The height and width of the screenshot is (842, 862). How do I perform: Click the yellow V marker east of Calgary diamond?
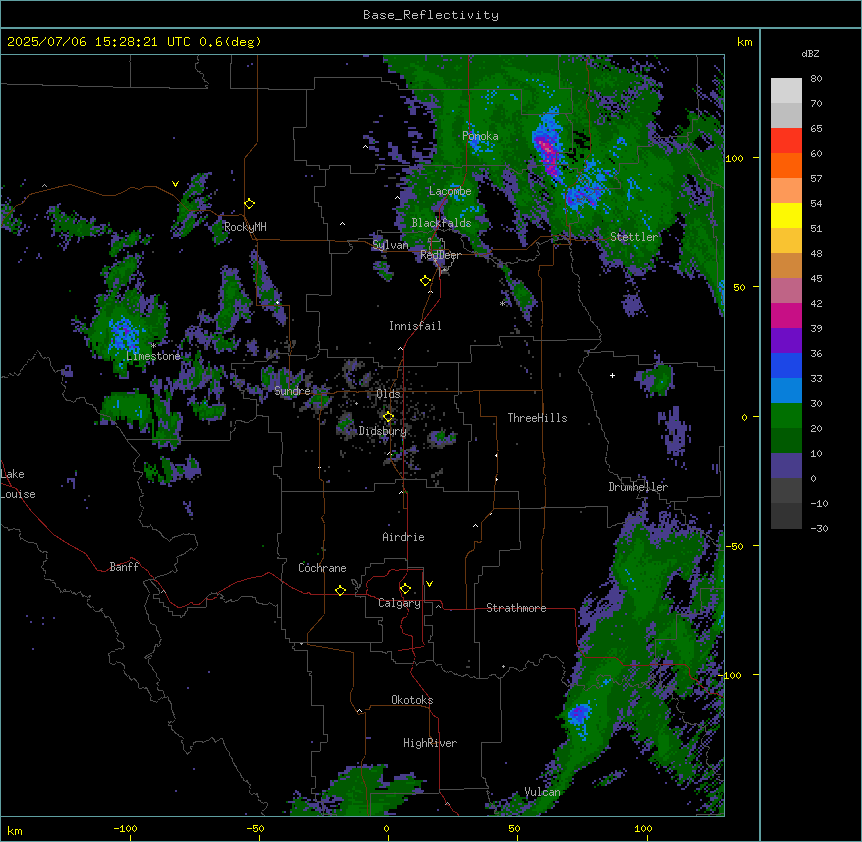[429, 584]
